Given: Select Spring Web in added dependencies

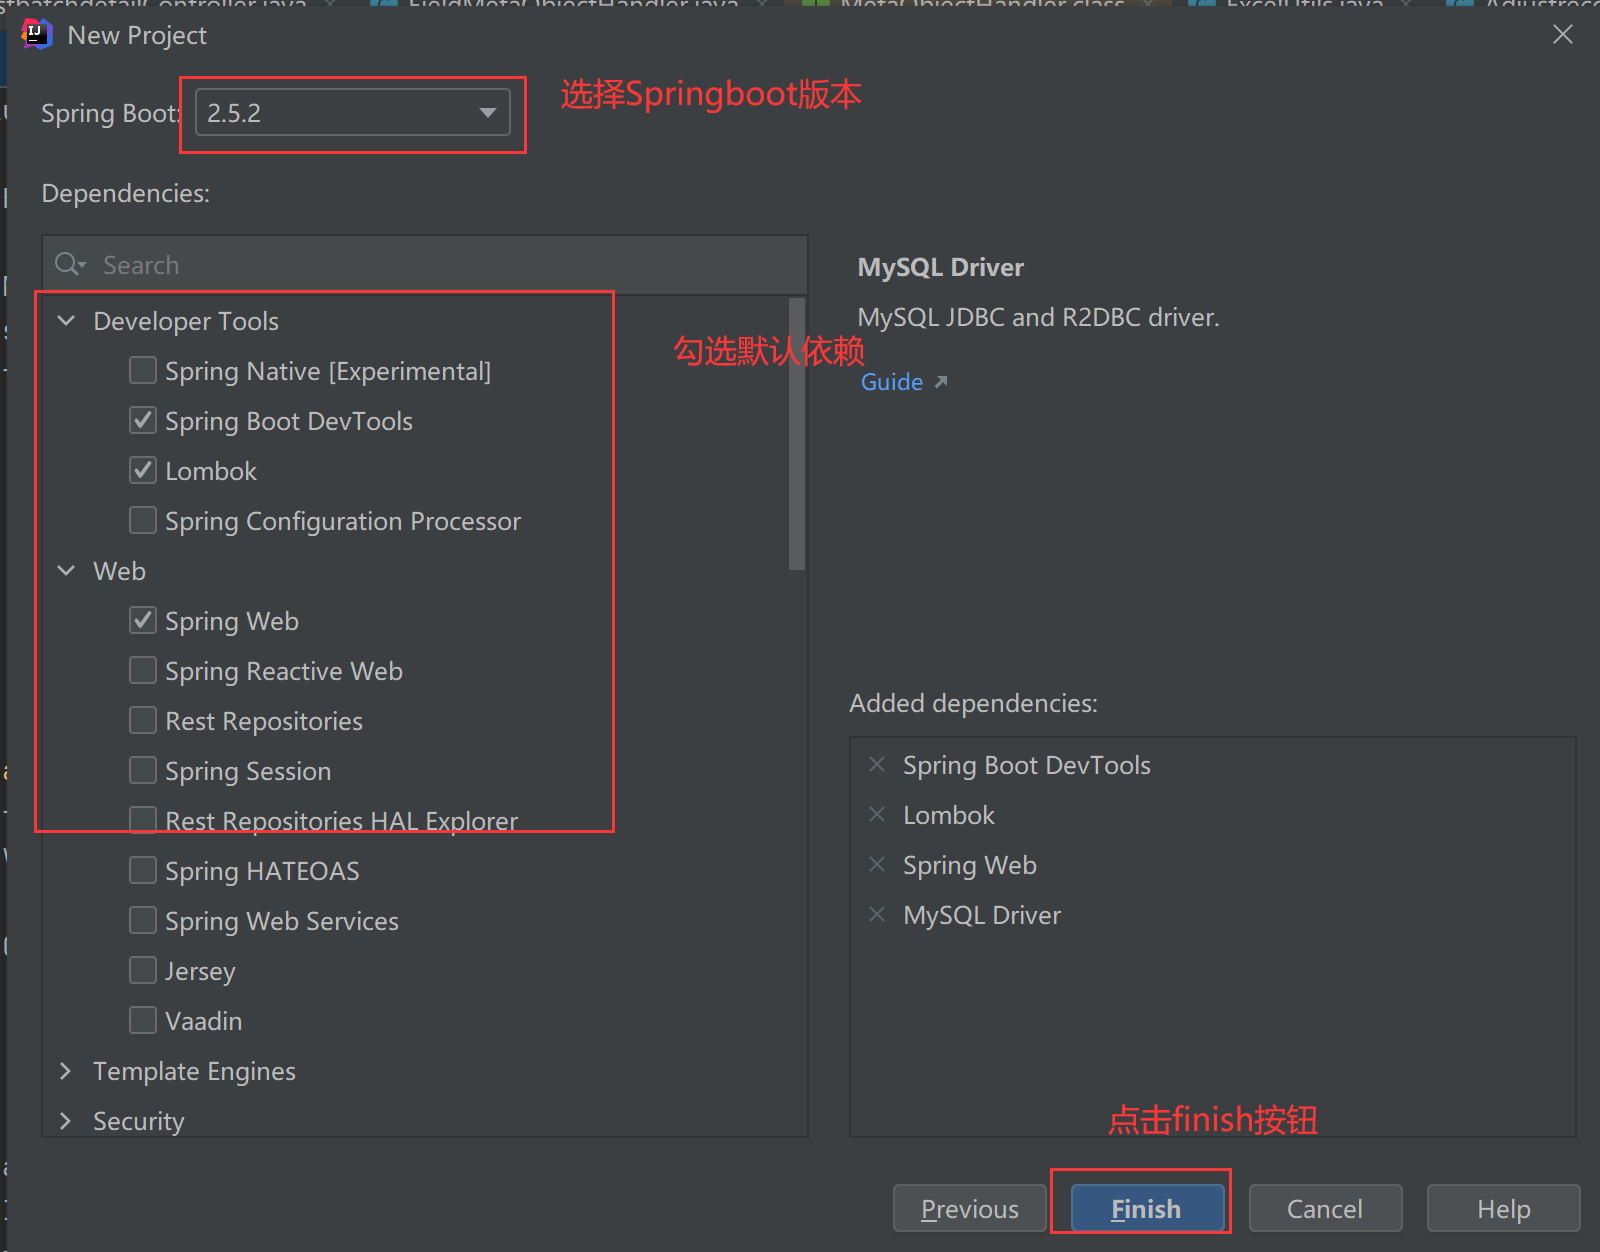Looking at the screenshot, I should pyautogui.click(x=970, y=865).
